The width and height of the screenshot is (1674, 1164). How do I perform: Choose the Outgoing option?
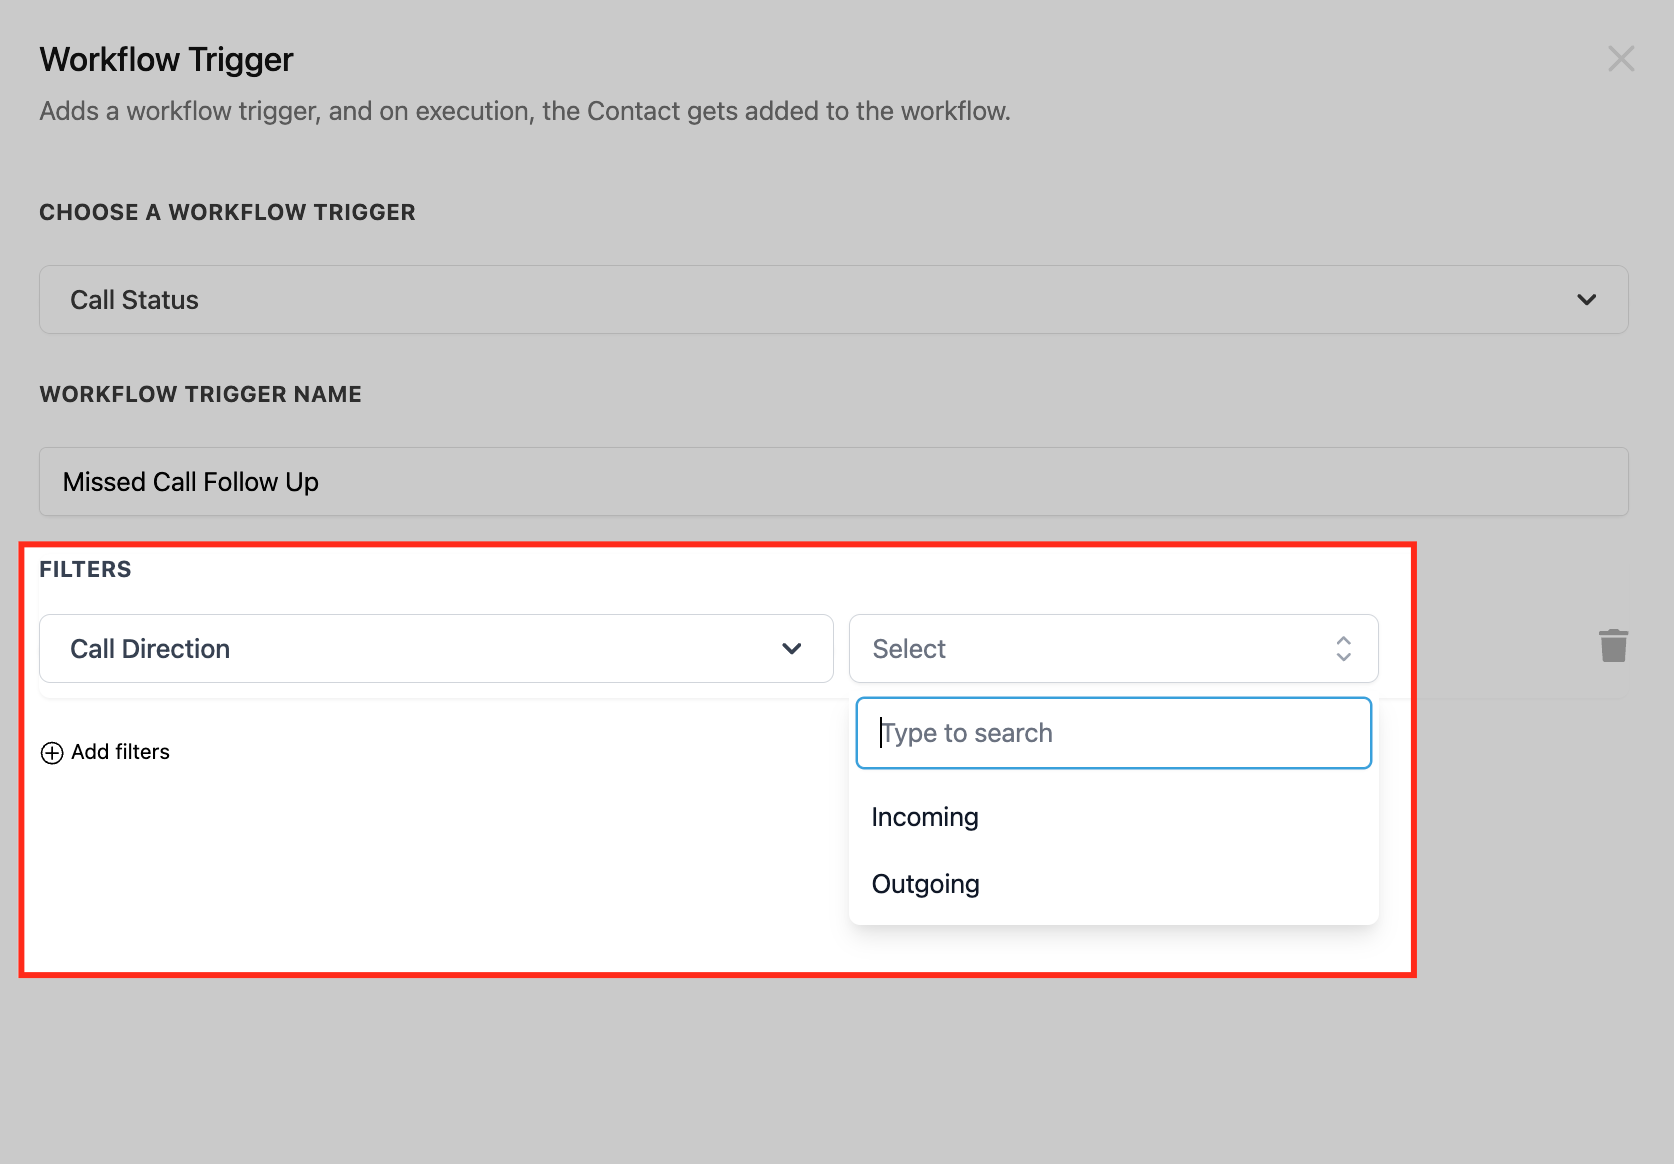pyautogui.click(x=1113, y=884)
